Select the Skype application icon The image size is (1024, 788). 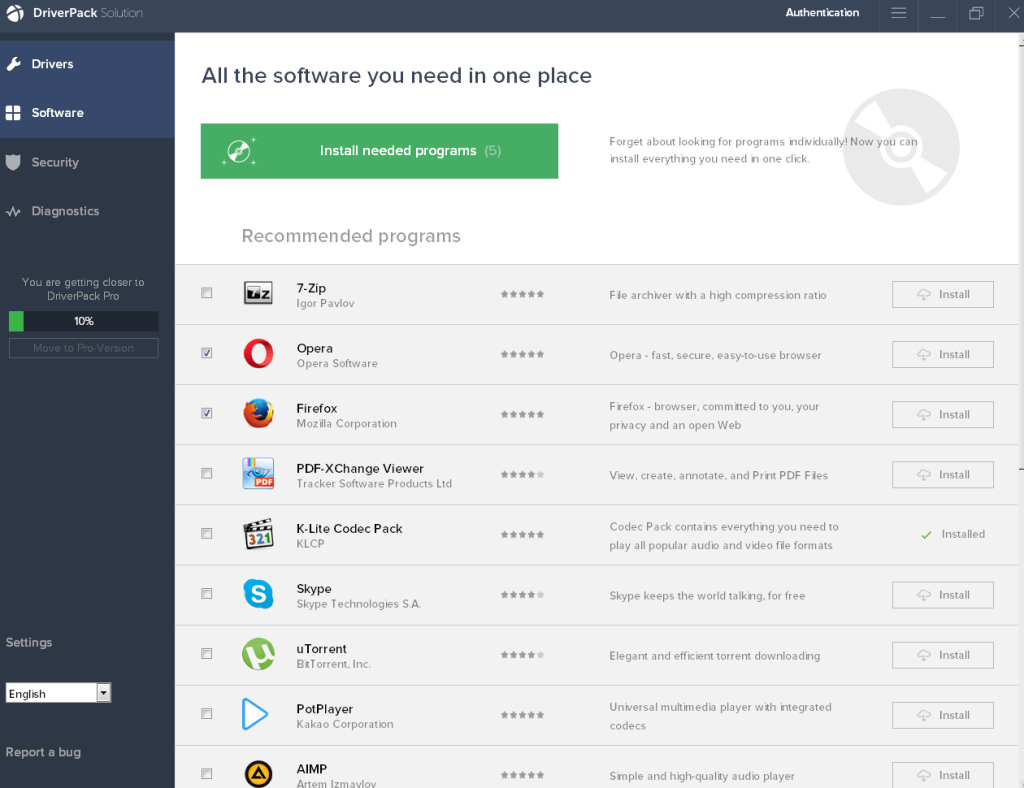[257, 594]
